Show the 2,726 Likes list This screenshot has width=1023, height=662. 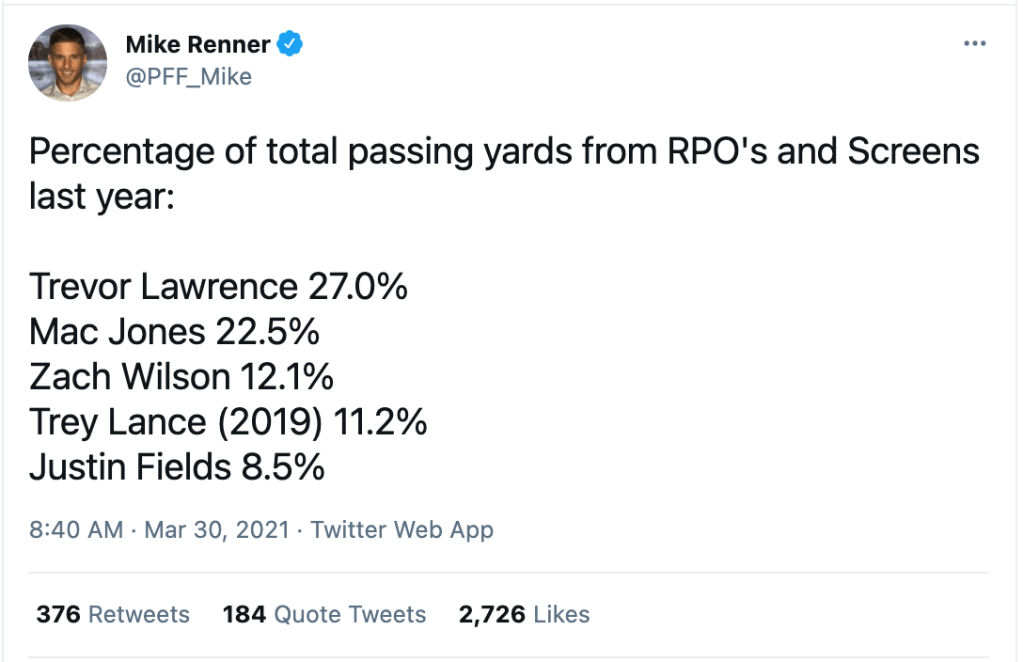click(x=523, y=614)
